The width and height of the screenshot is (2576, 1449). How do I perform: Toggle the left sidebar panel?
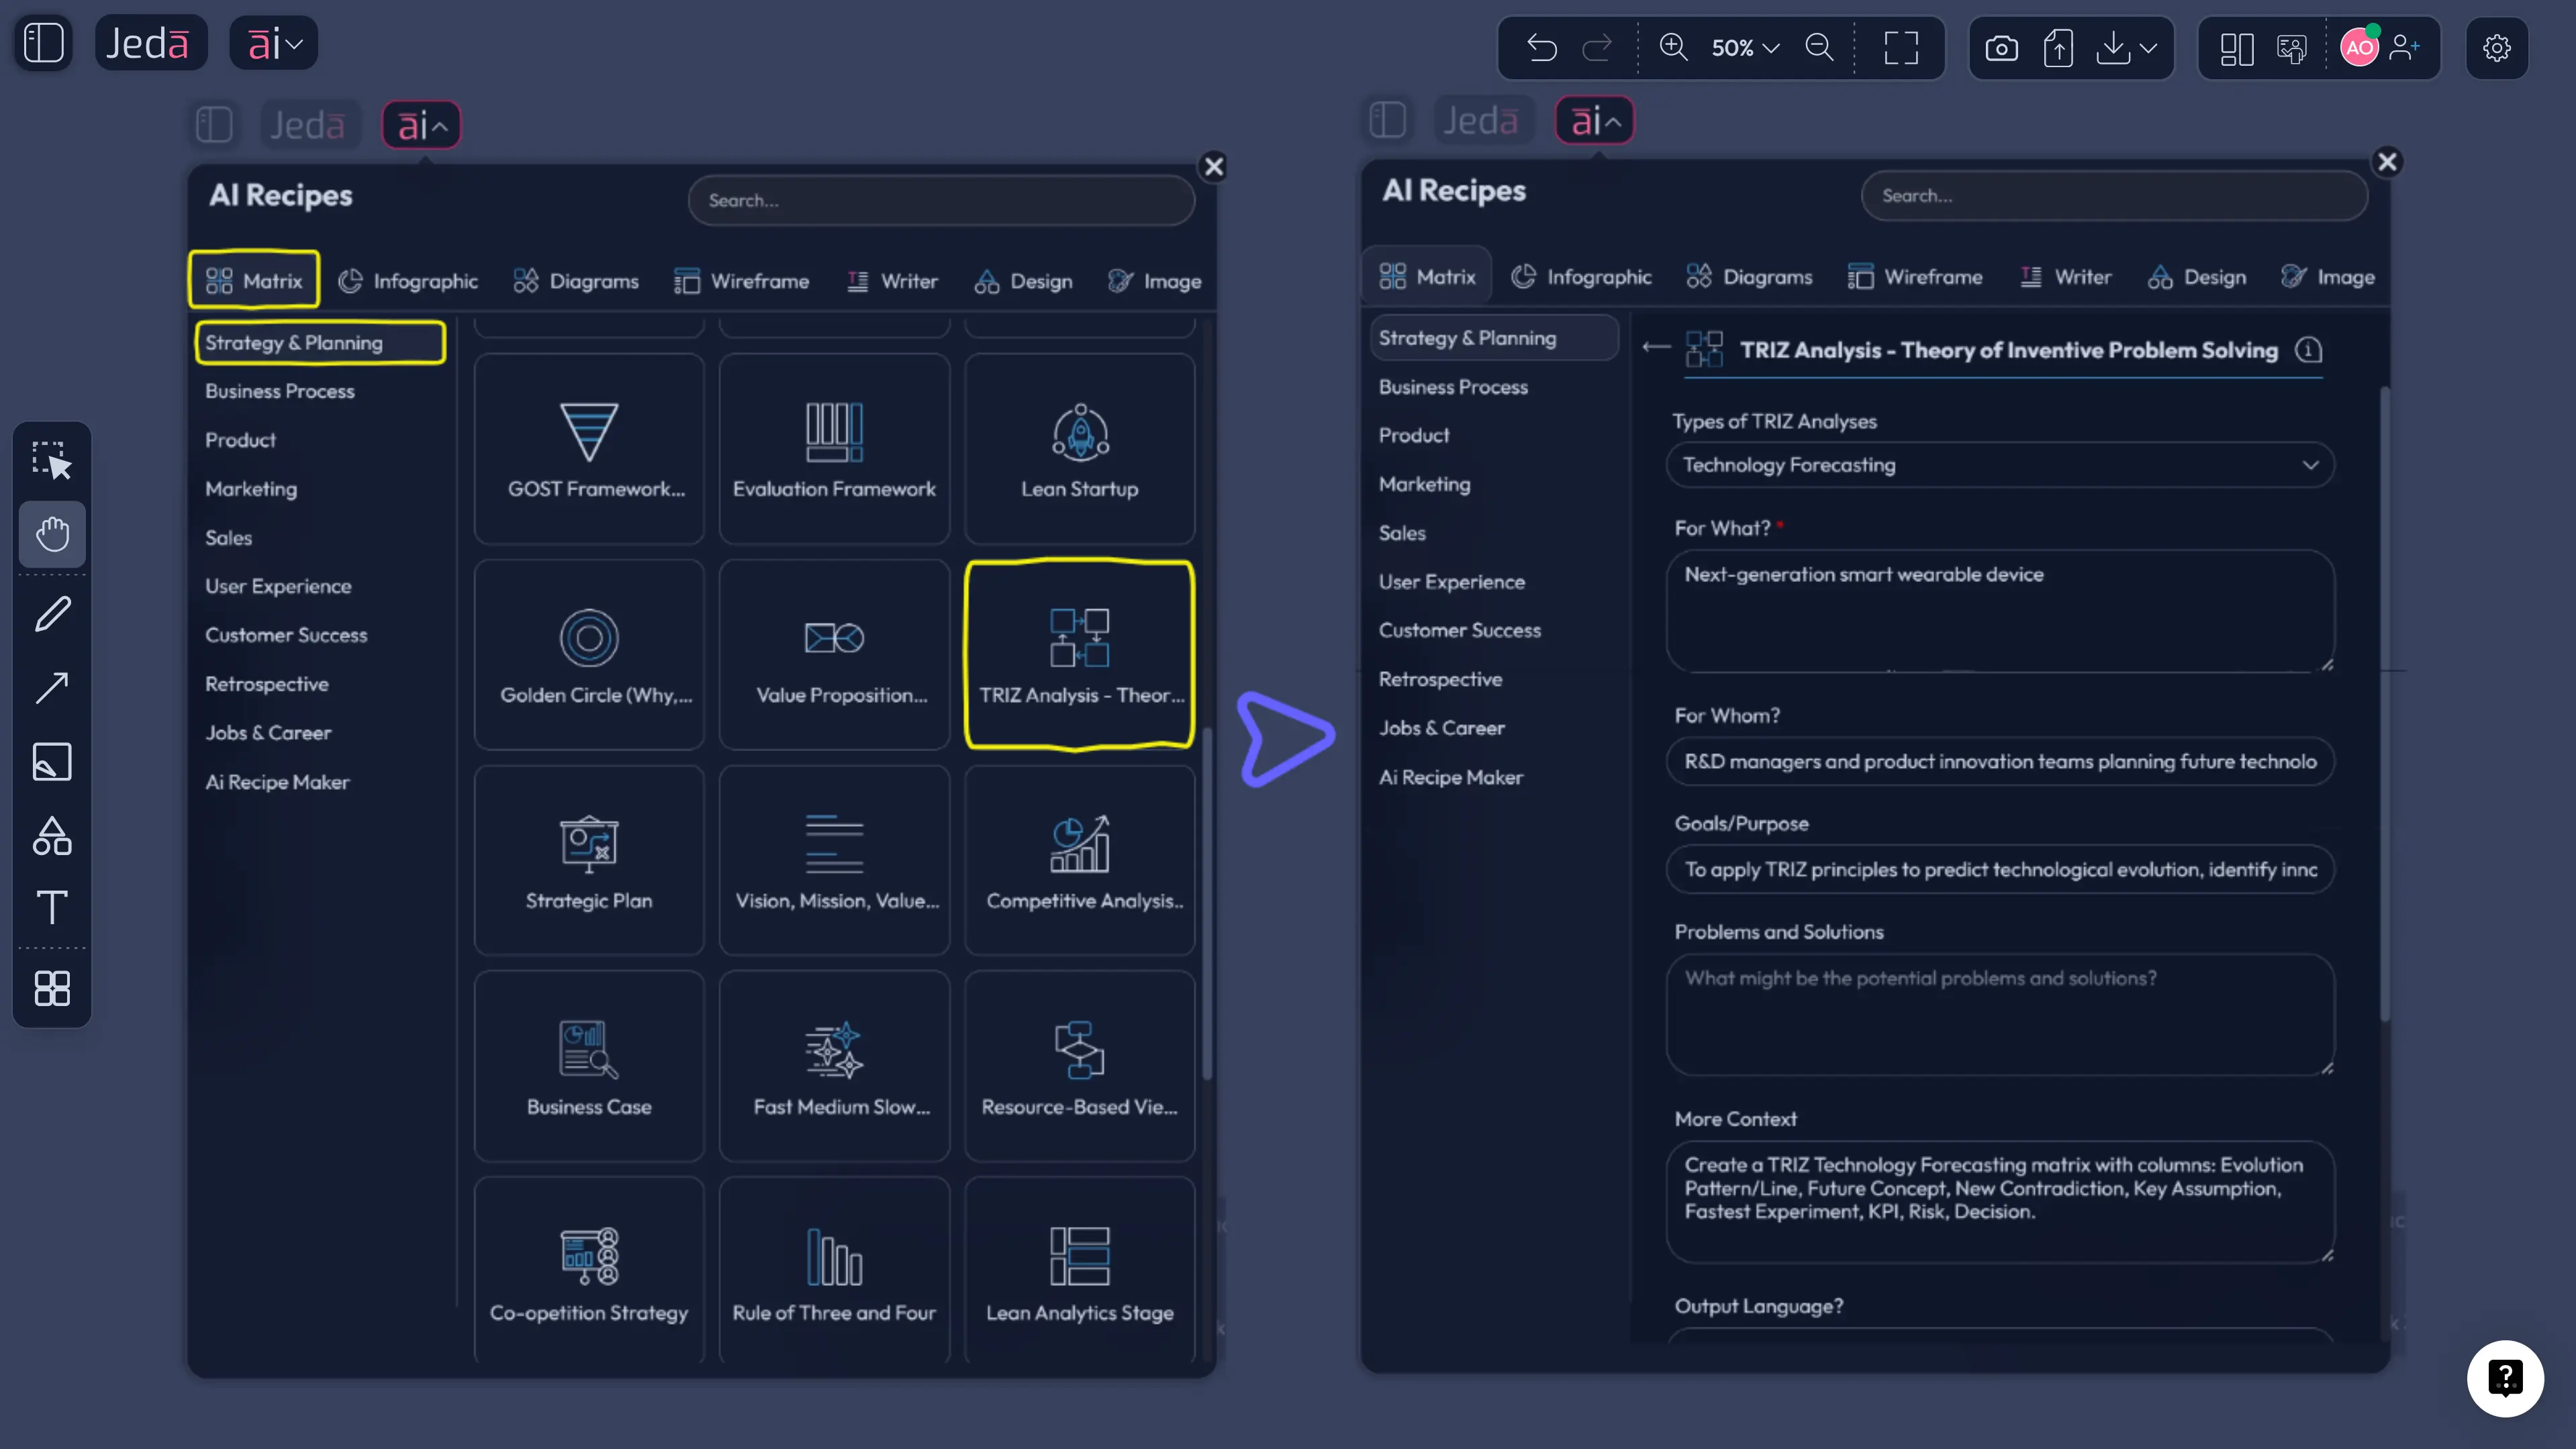click(43, 43)
